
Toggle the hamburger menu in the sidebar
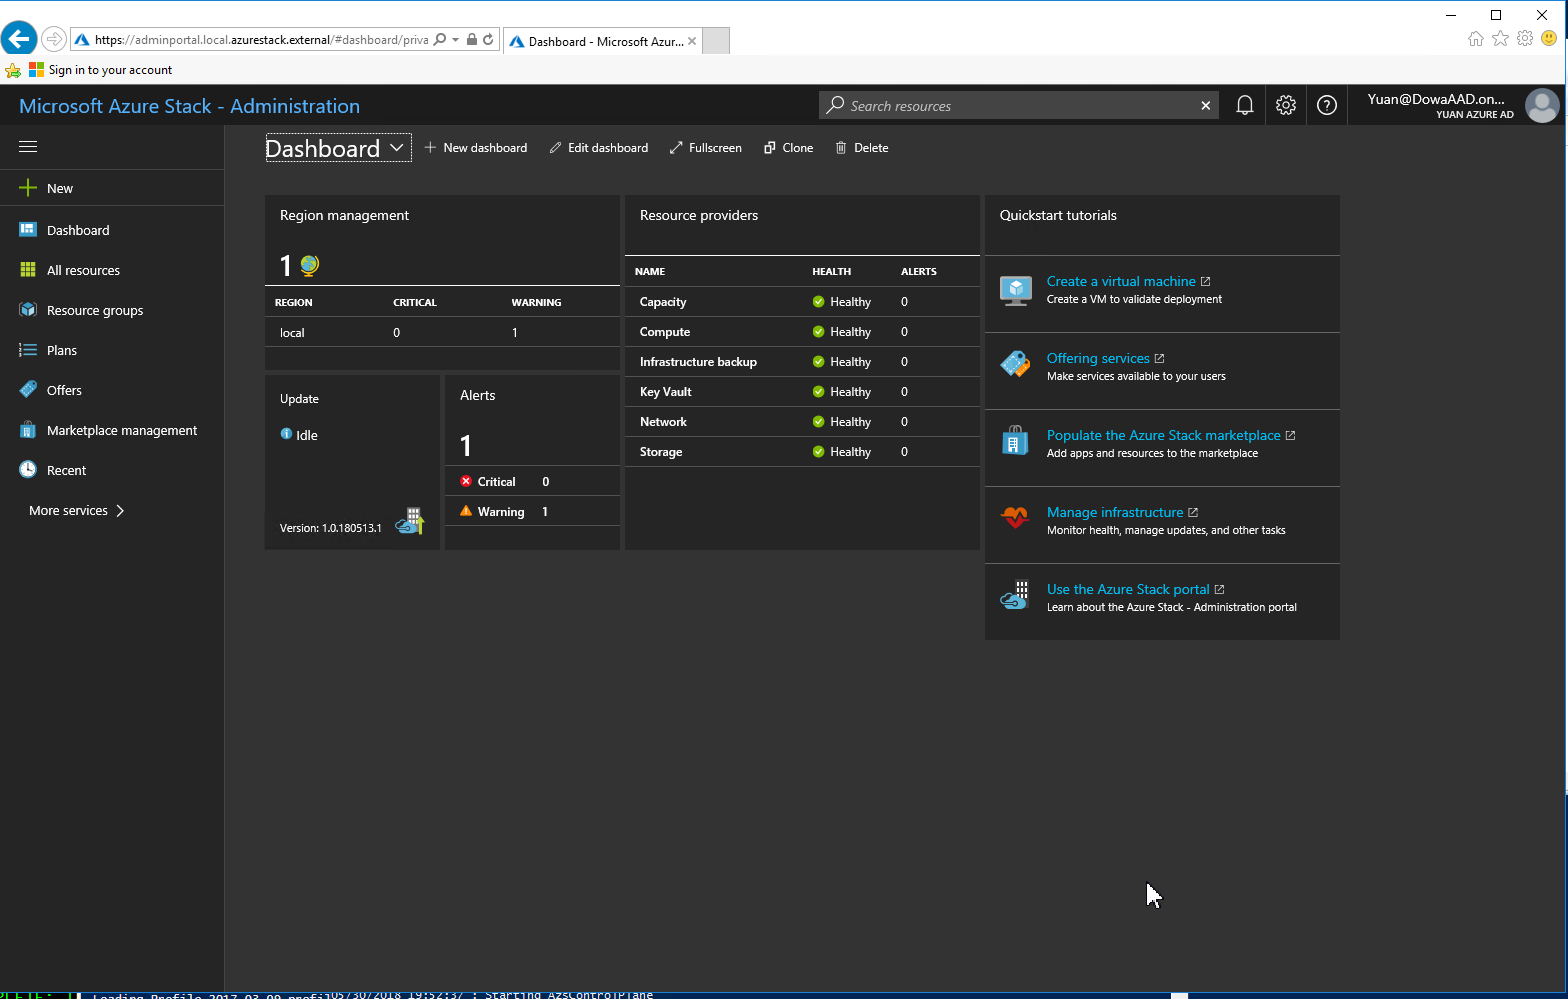tap(28, 147)
